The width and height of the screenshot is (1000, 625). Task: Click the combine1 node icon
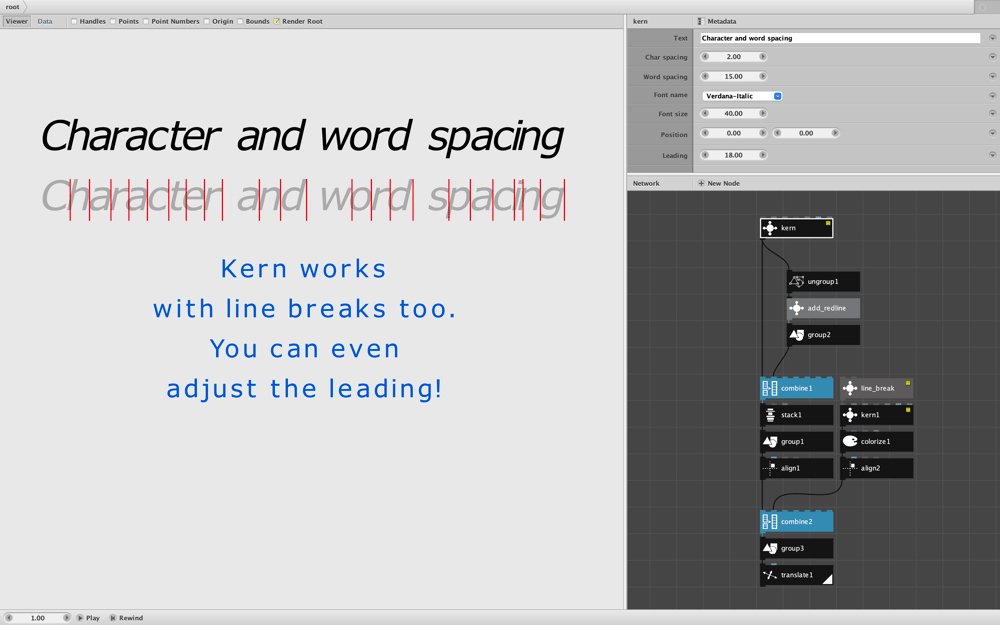pos(770,388)
